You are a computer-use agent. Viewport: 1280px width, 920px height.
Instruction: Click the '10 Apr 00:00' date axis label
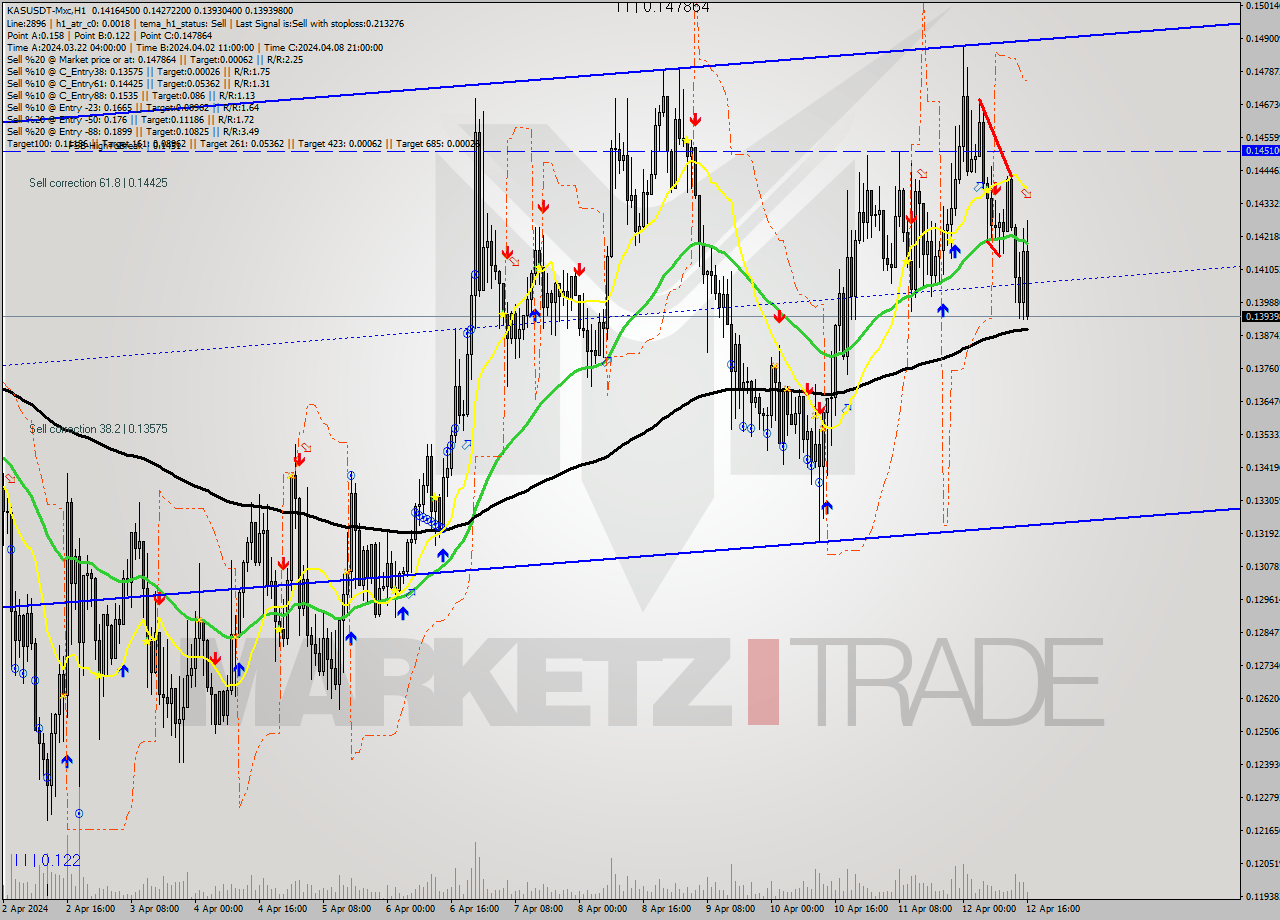(796, 909)
